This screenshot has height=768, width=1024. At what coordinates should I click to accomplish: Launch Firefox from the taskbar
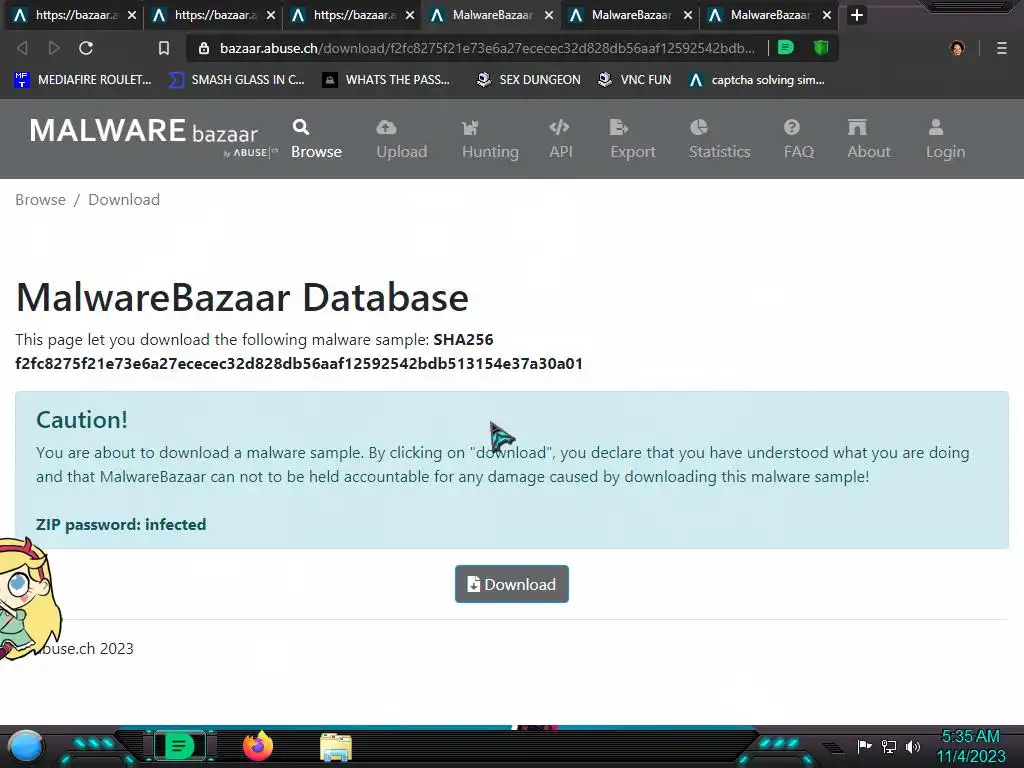[x=258, y=746]
